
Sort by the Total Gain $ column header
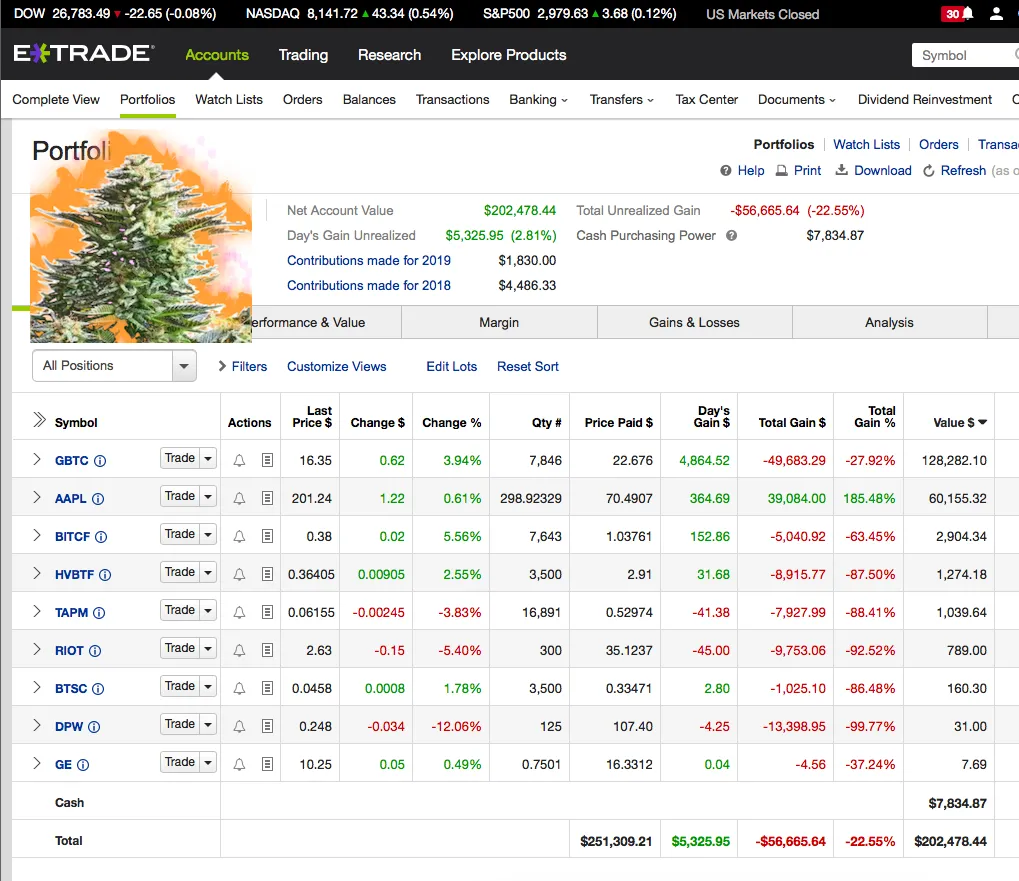792,422
